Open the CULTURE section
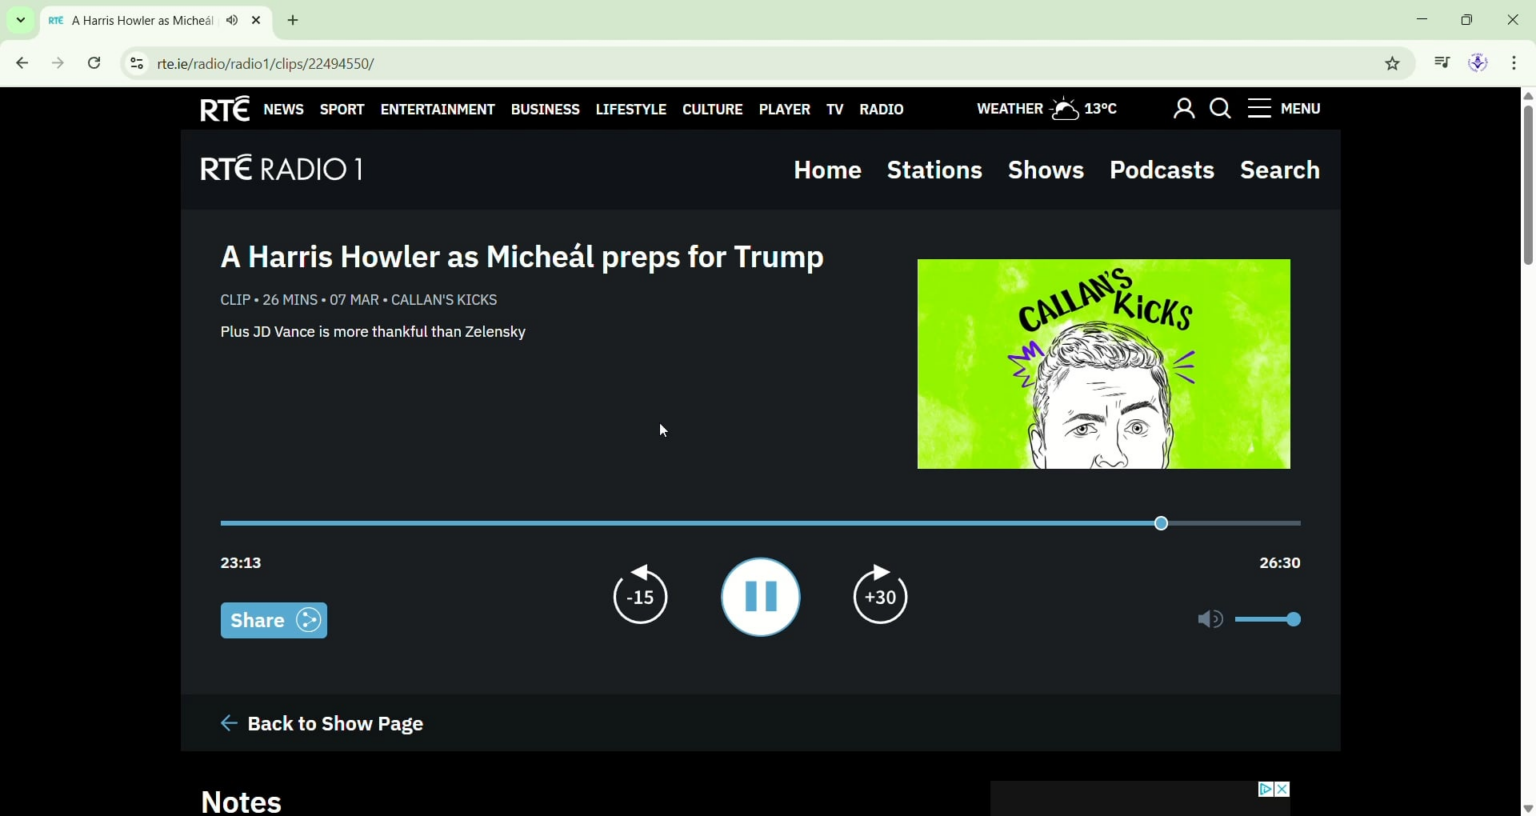Viewport: 1536px width, 816px height. pyautogui.click(x=713, y=109)
